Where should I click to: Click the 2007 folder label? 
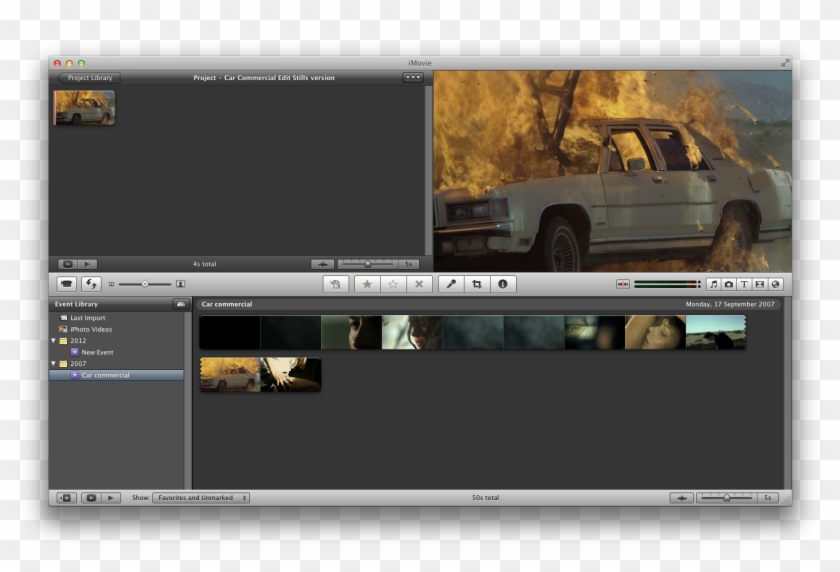pyautogui.click(x=78, y=364)
